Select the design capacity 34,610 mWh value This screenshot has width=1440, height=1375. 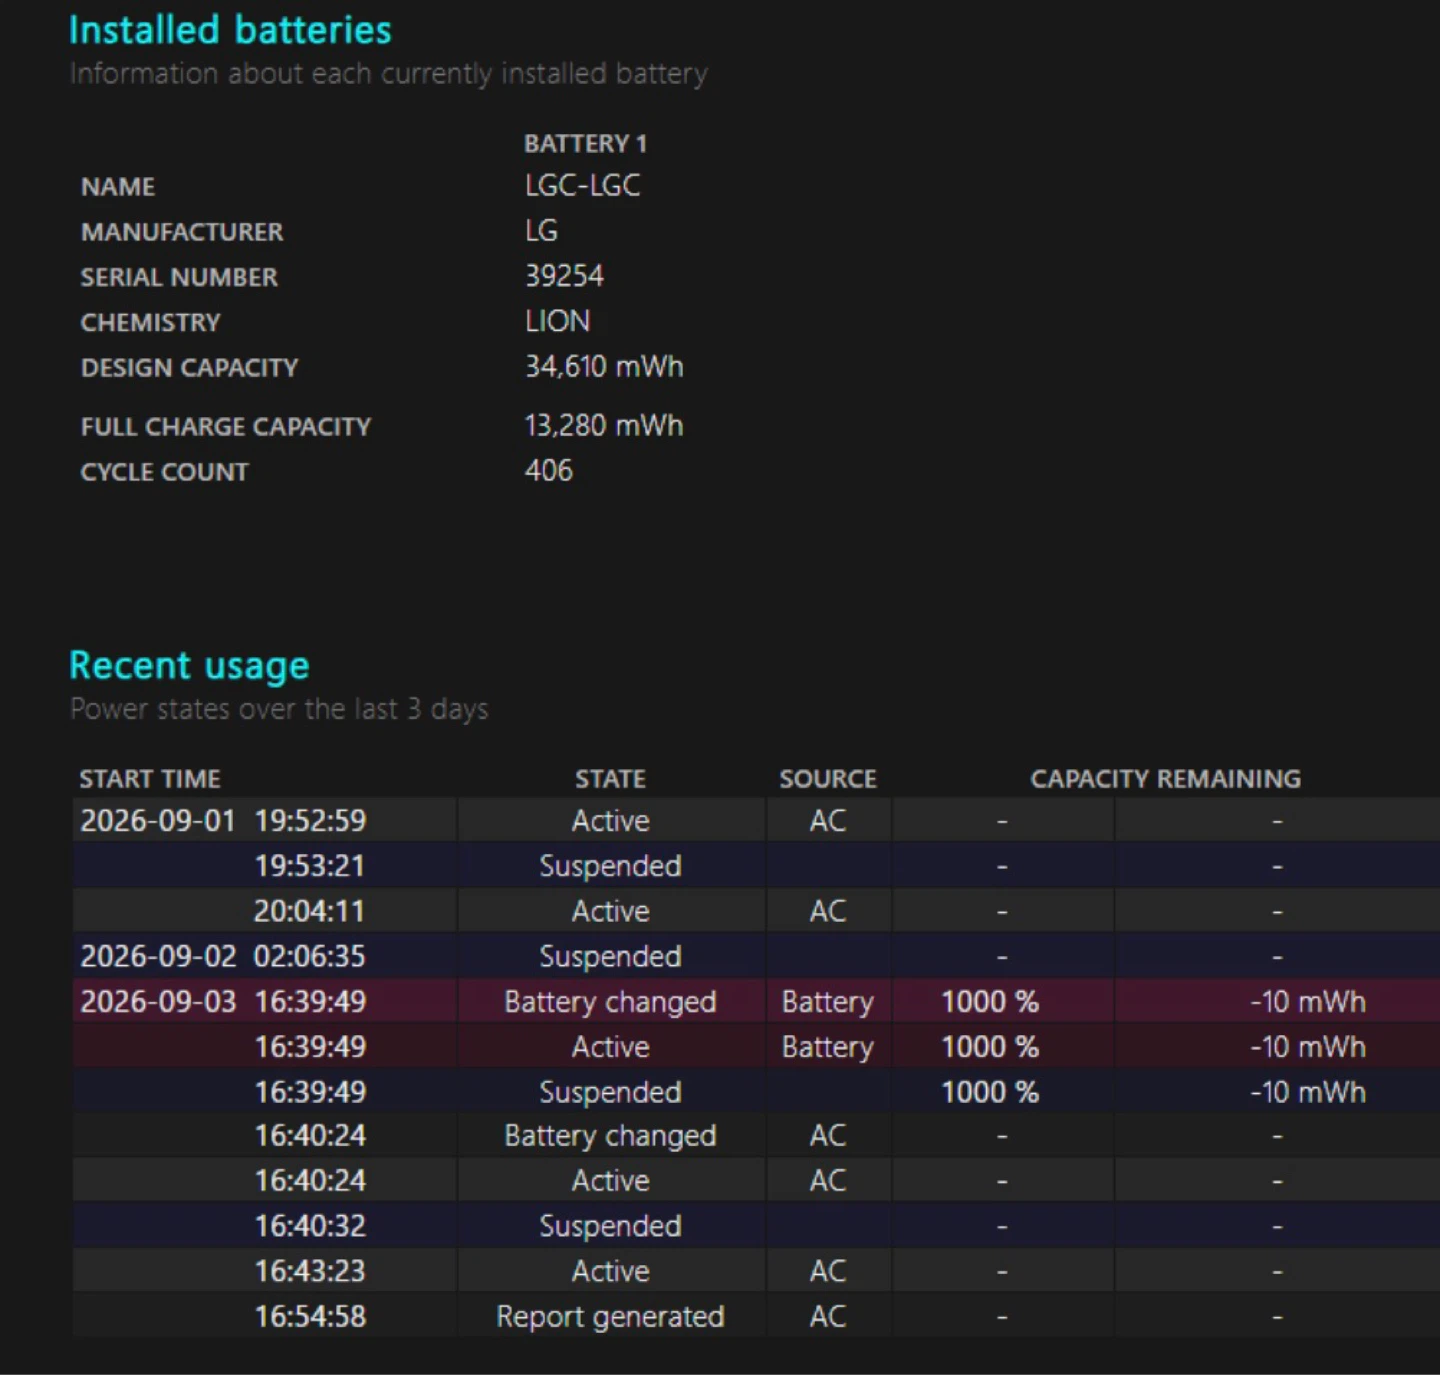pos(604,366)
